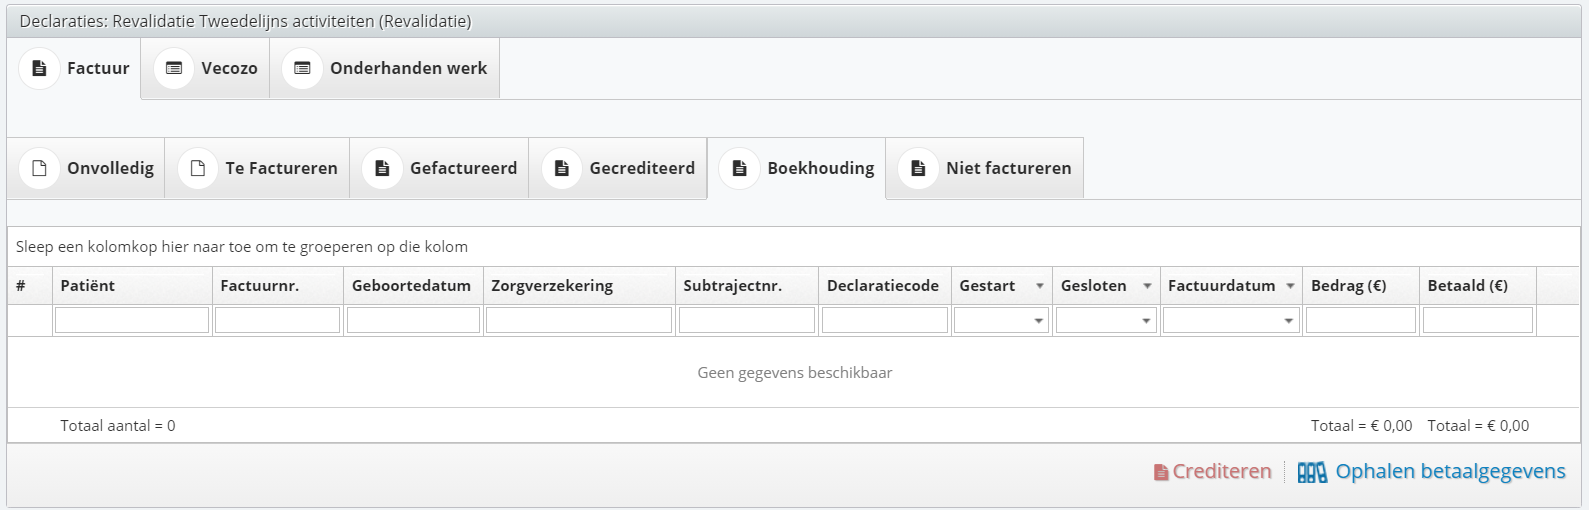Open the Gesloten column header dropdown
This screenshot has width=1589, height=510.
pos(1147,286)
